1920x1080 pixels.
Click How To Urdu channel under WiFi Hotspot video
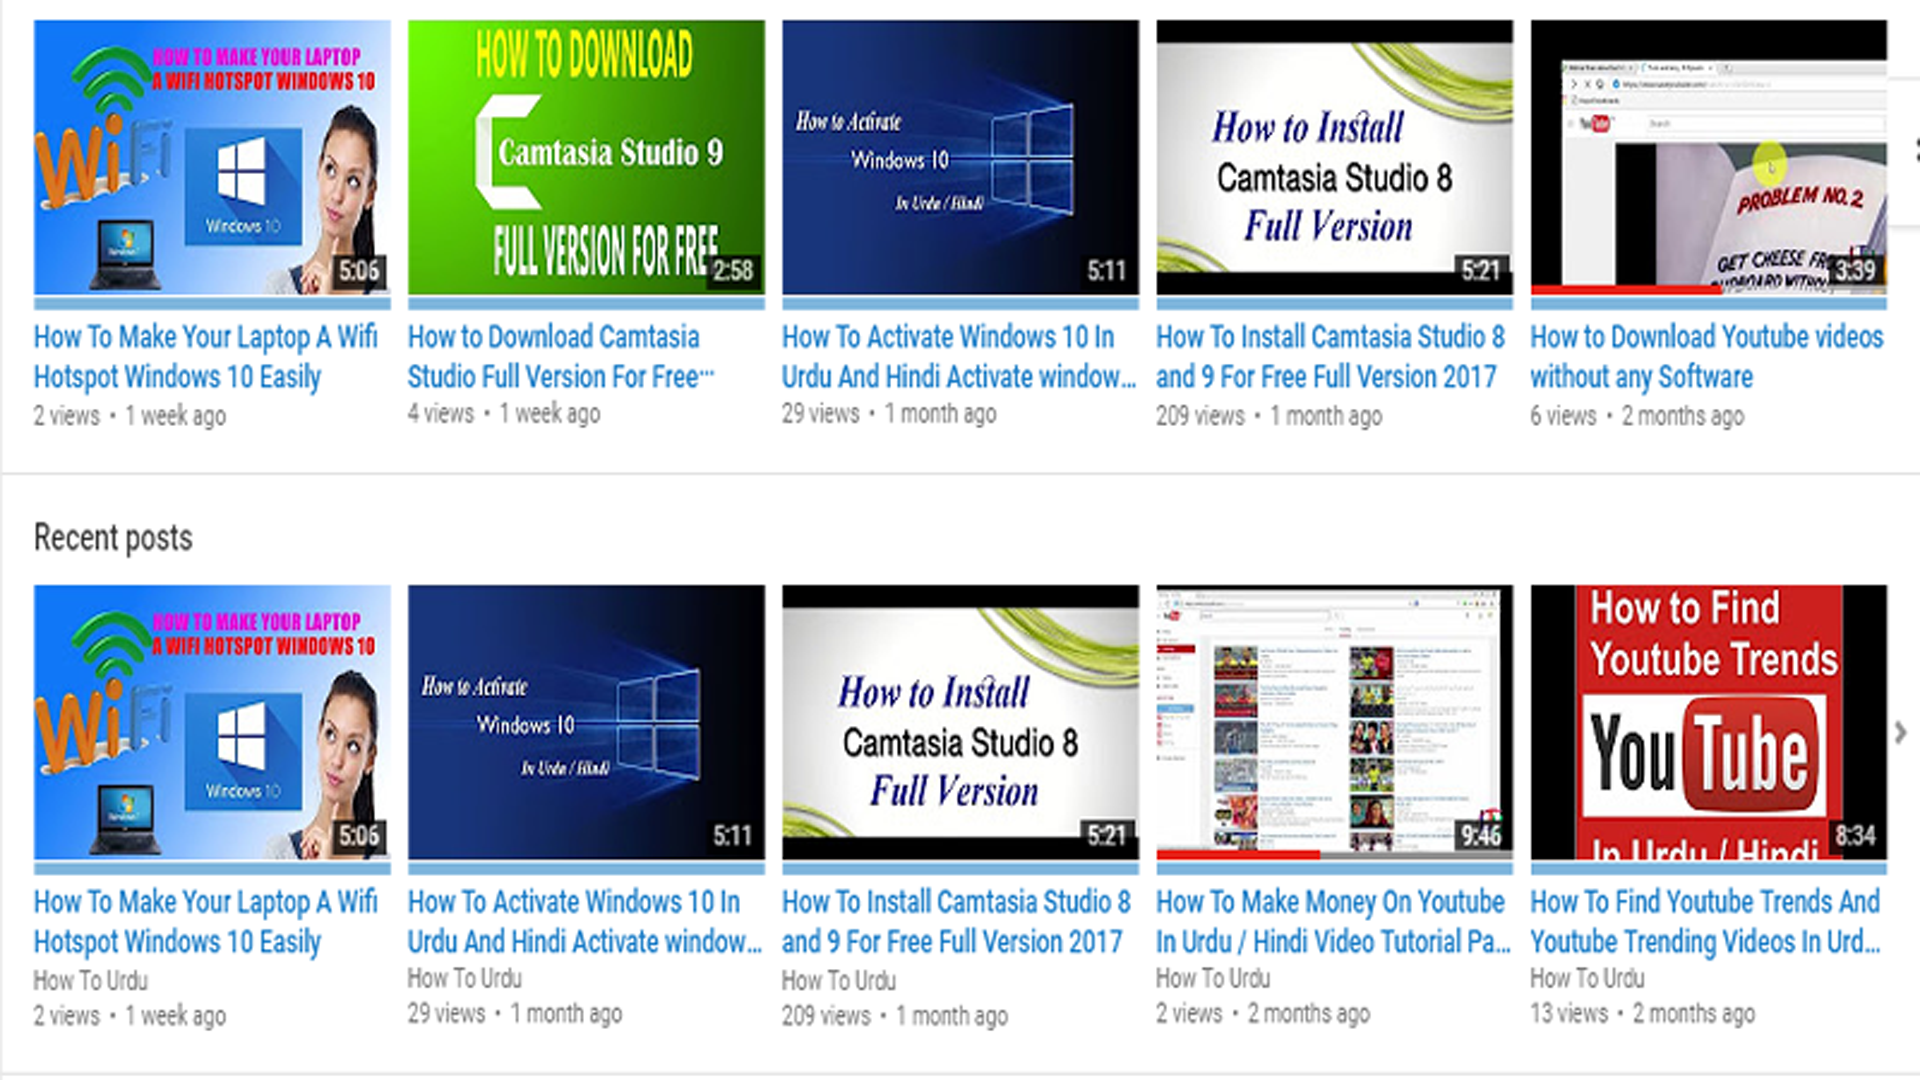(91, 980)
